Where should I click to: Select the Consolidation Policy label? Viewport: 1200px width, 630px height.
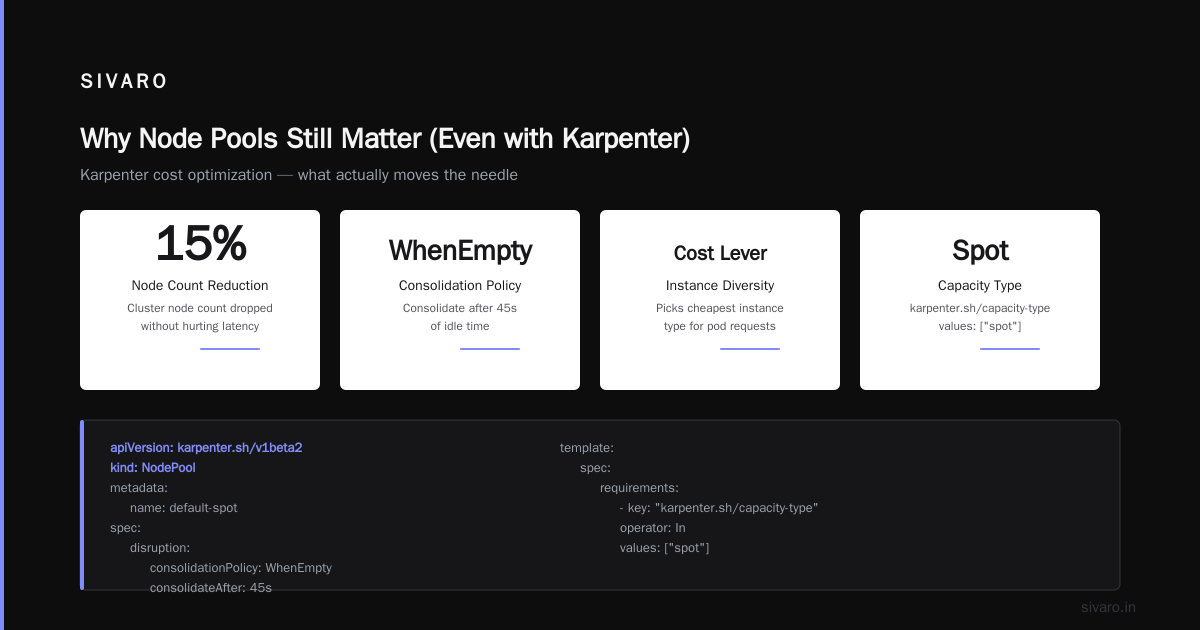pos(460,286)
